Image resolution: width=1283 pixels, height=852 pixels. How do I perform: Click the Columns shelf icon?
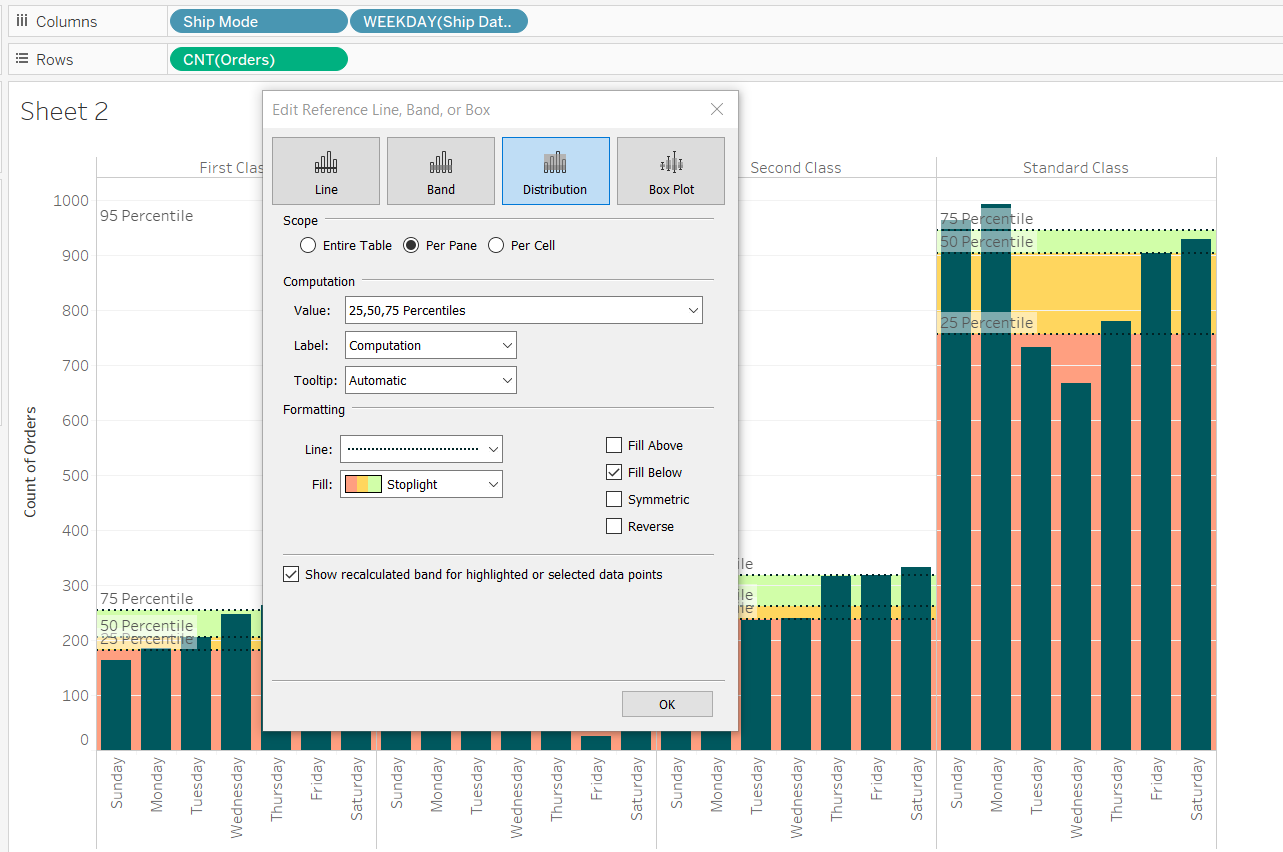22,21
